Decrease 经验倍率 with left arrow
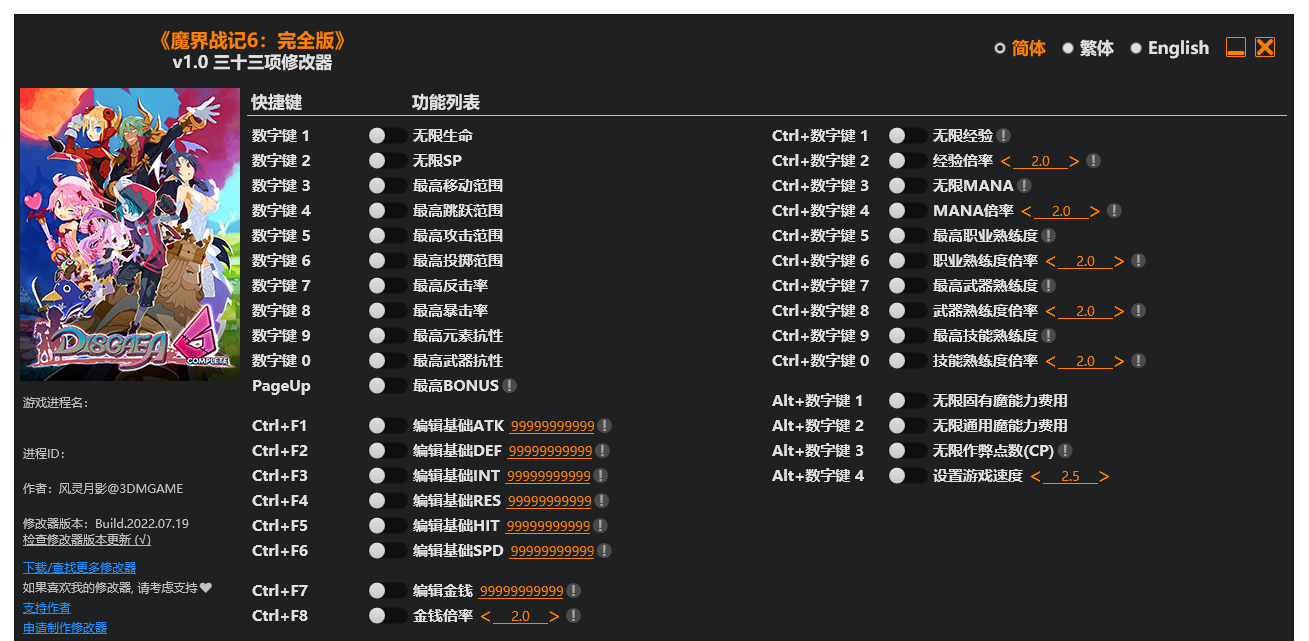1309x641 pixels. point(1006,161)
